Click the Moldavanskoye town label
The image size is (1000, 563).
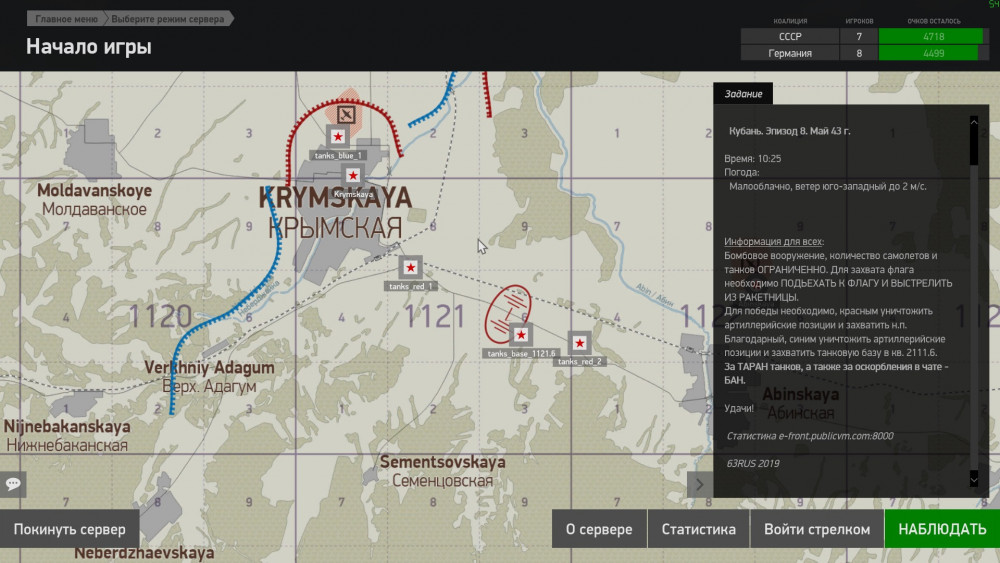click(x=94, y=191)
